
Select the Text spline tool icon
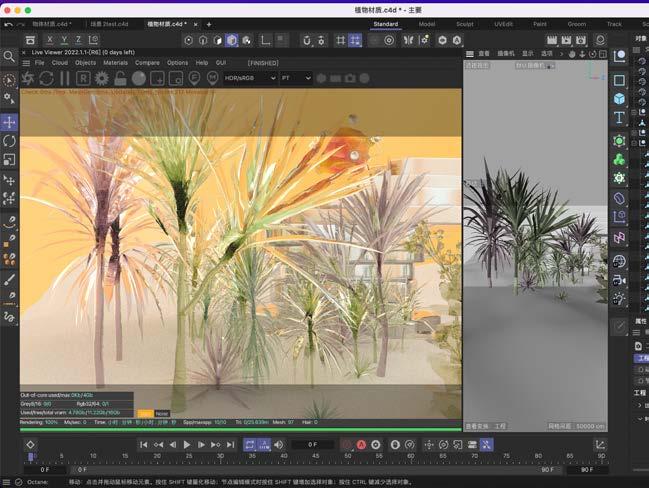619,118
